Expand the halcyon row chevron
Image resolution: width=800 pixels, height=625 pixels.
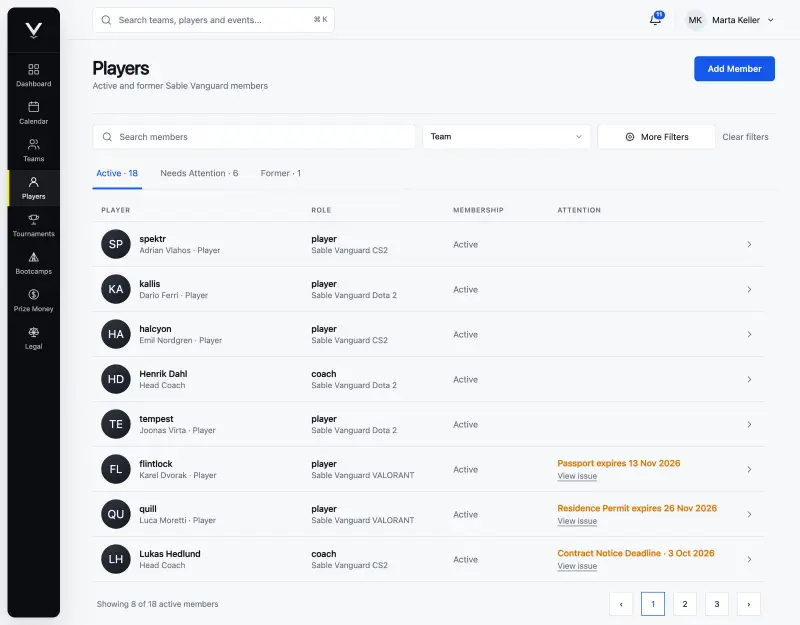[x=749, y=334]
